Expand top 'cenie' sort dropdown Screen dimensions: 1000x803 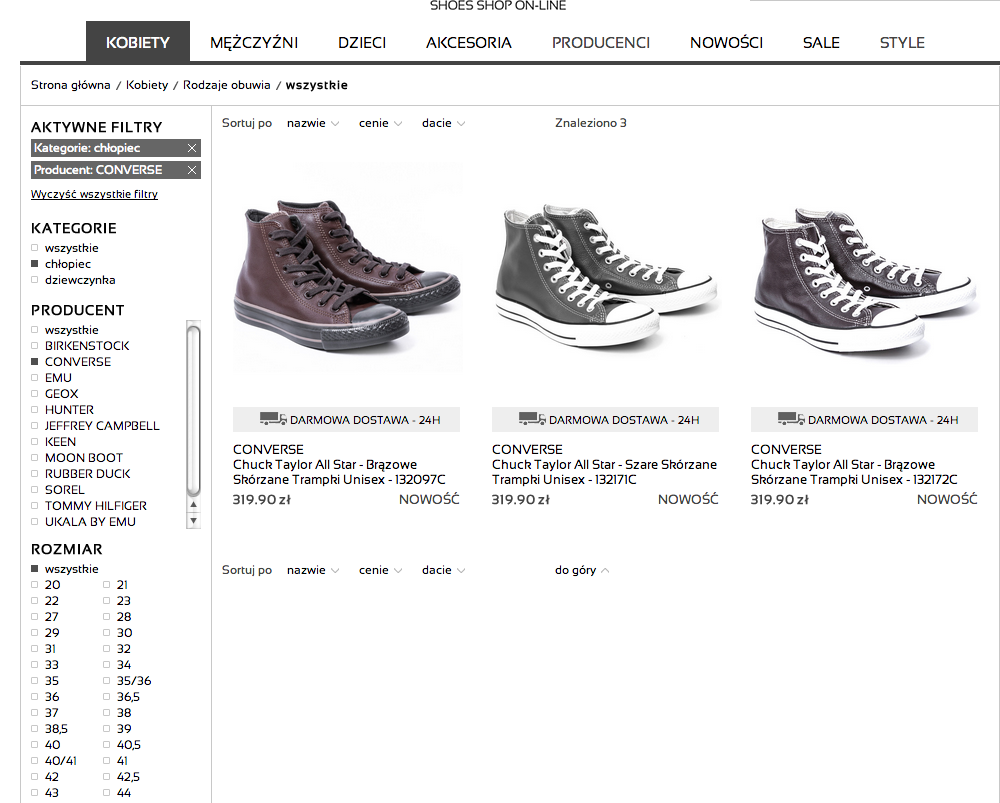(x=381, y=124)
